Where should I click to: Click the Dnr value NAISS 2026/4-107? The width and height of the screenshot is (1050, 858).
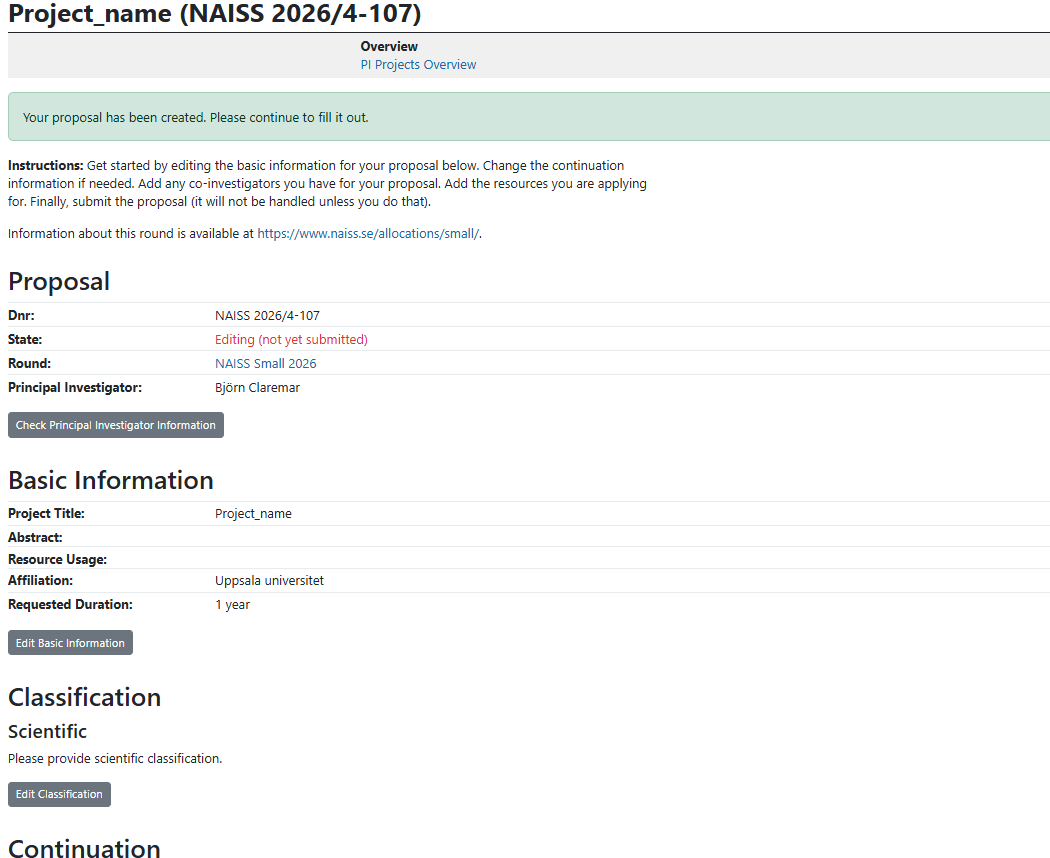(267, 315)
